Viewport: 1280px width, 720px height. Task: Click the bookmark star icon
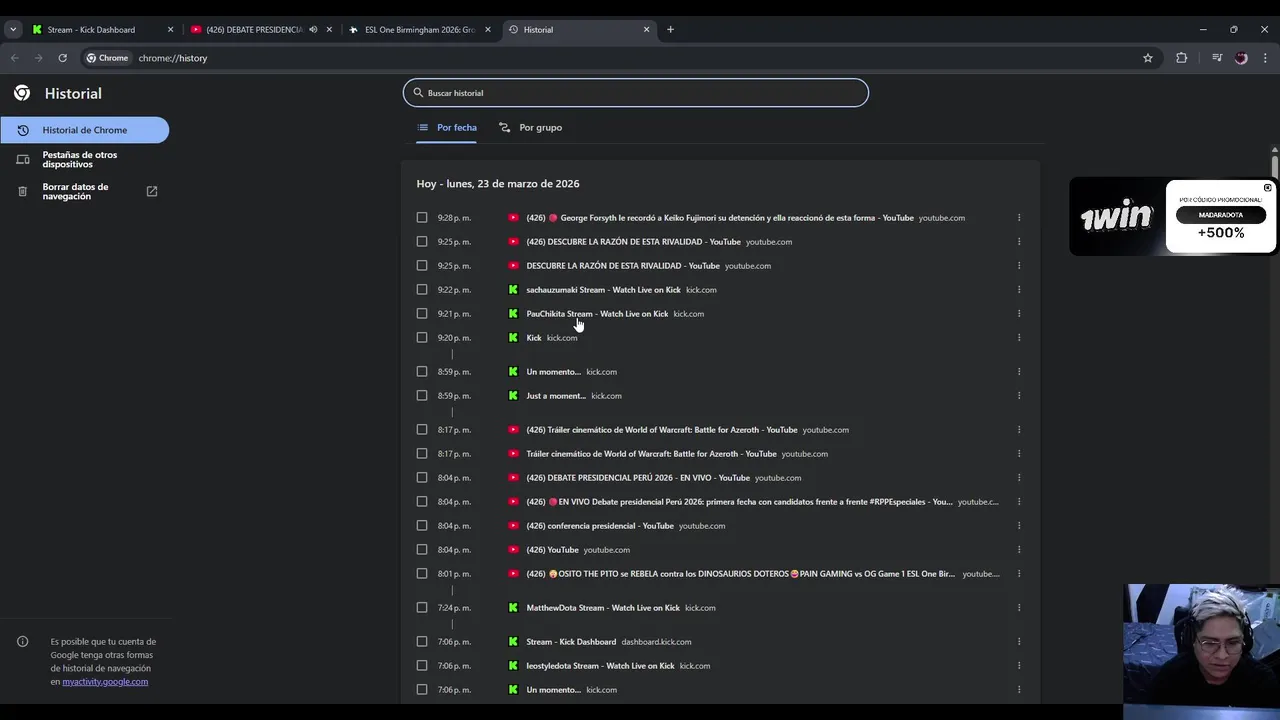tap(1148, 58)
